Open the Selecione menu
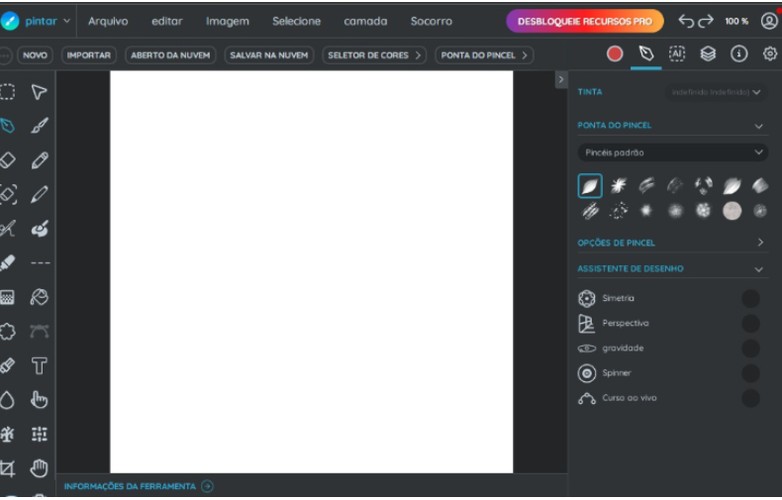Viewport: 782px width, 500px height. coord(296,21)
